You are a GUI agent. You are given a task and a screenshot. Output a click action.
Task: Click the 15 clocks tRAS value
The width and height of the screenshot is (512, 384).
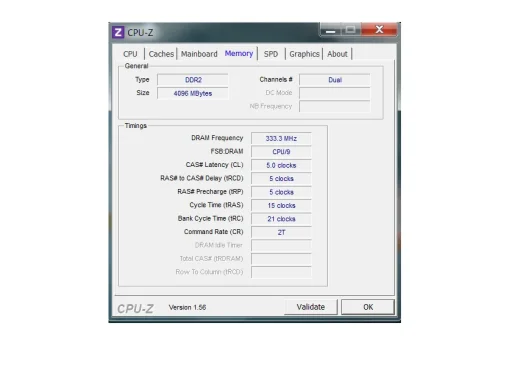pyautogui.click(x=281, y=205)
